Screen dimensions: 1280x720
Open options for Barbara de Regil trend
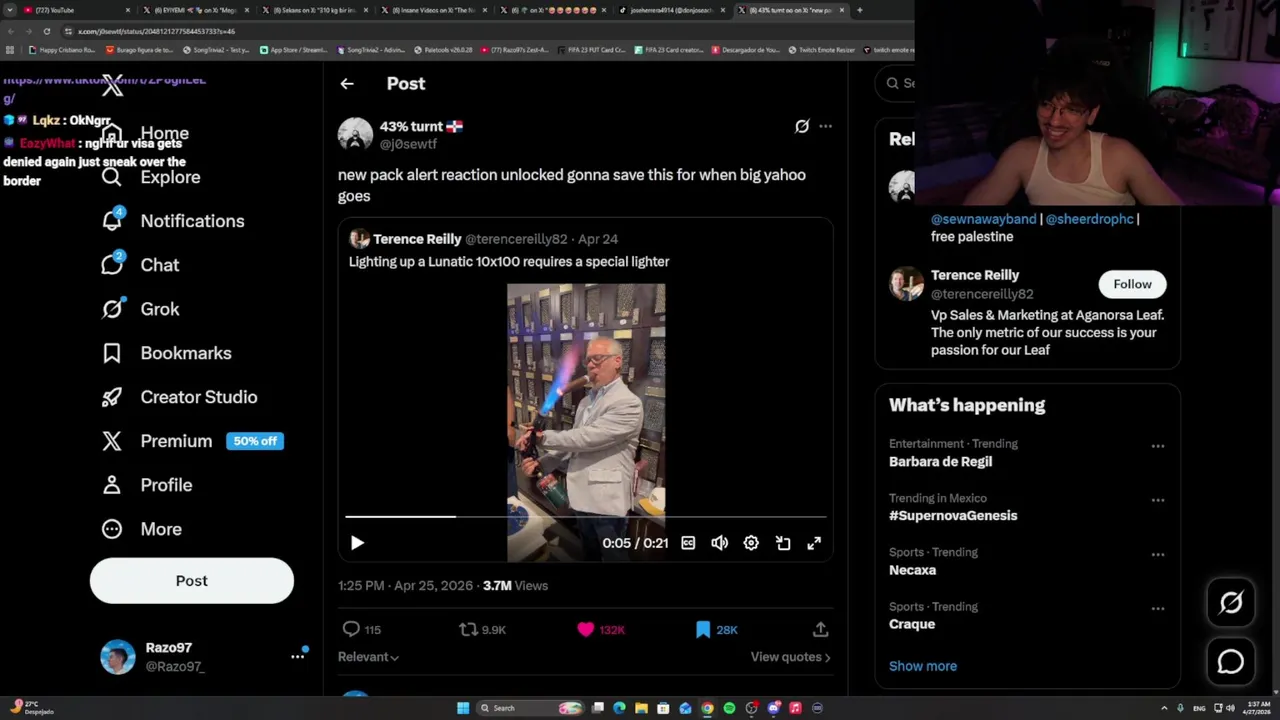1157,446
